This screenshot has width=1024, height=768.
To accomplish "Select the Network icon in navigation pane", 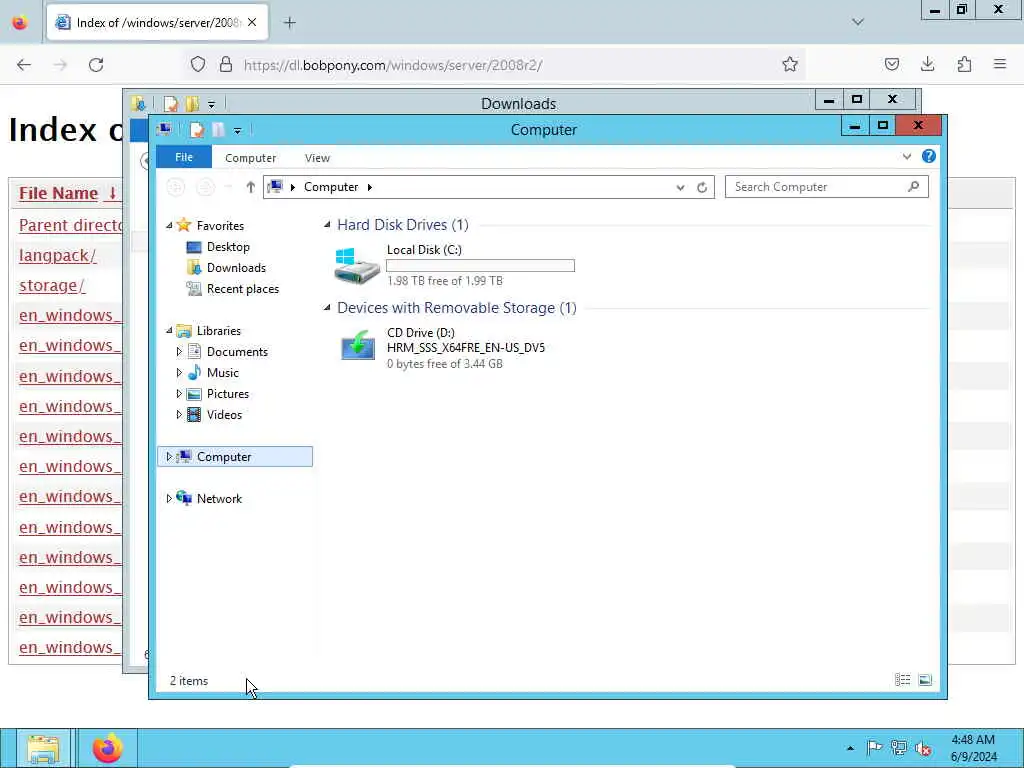I will point(184,498).
